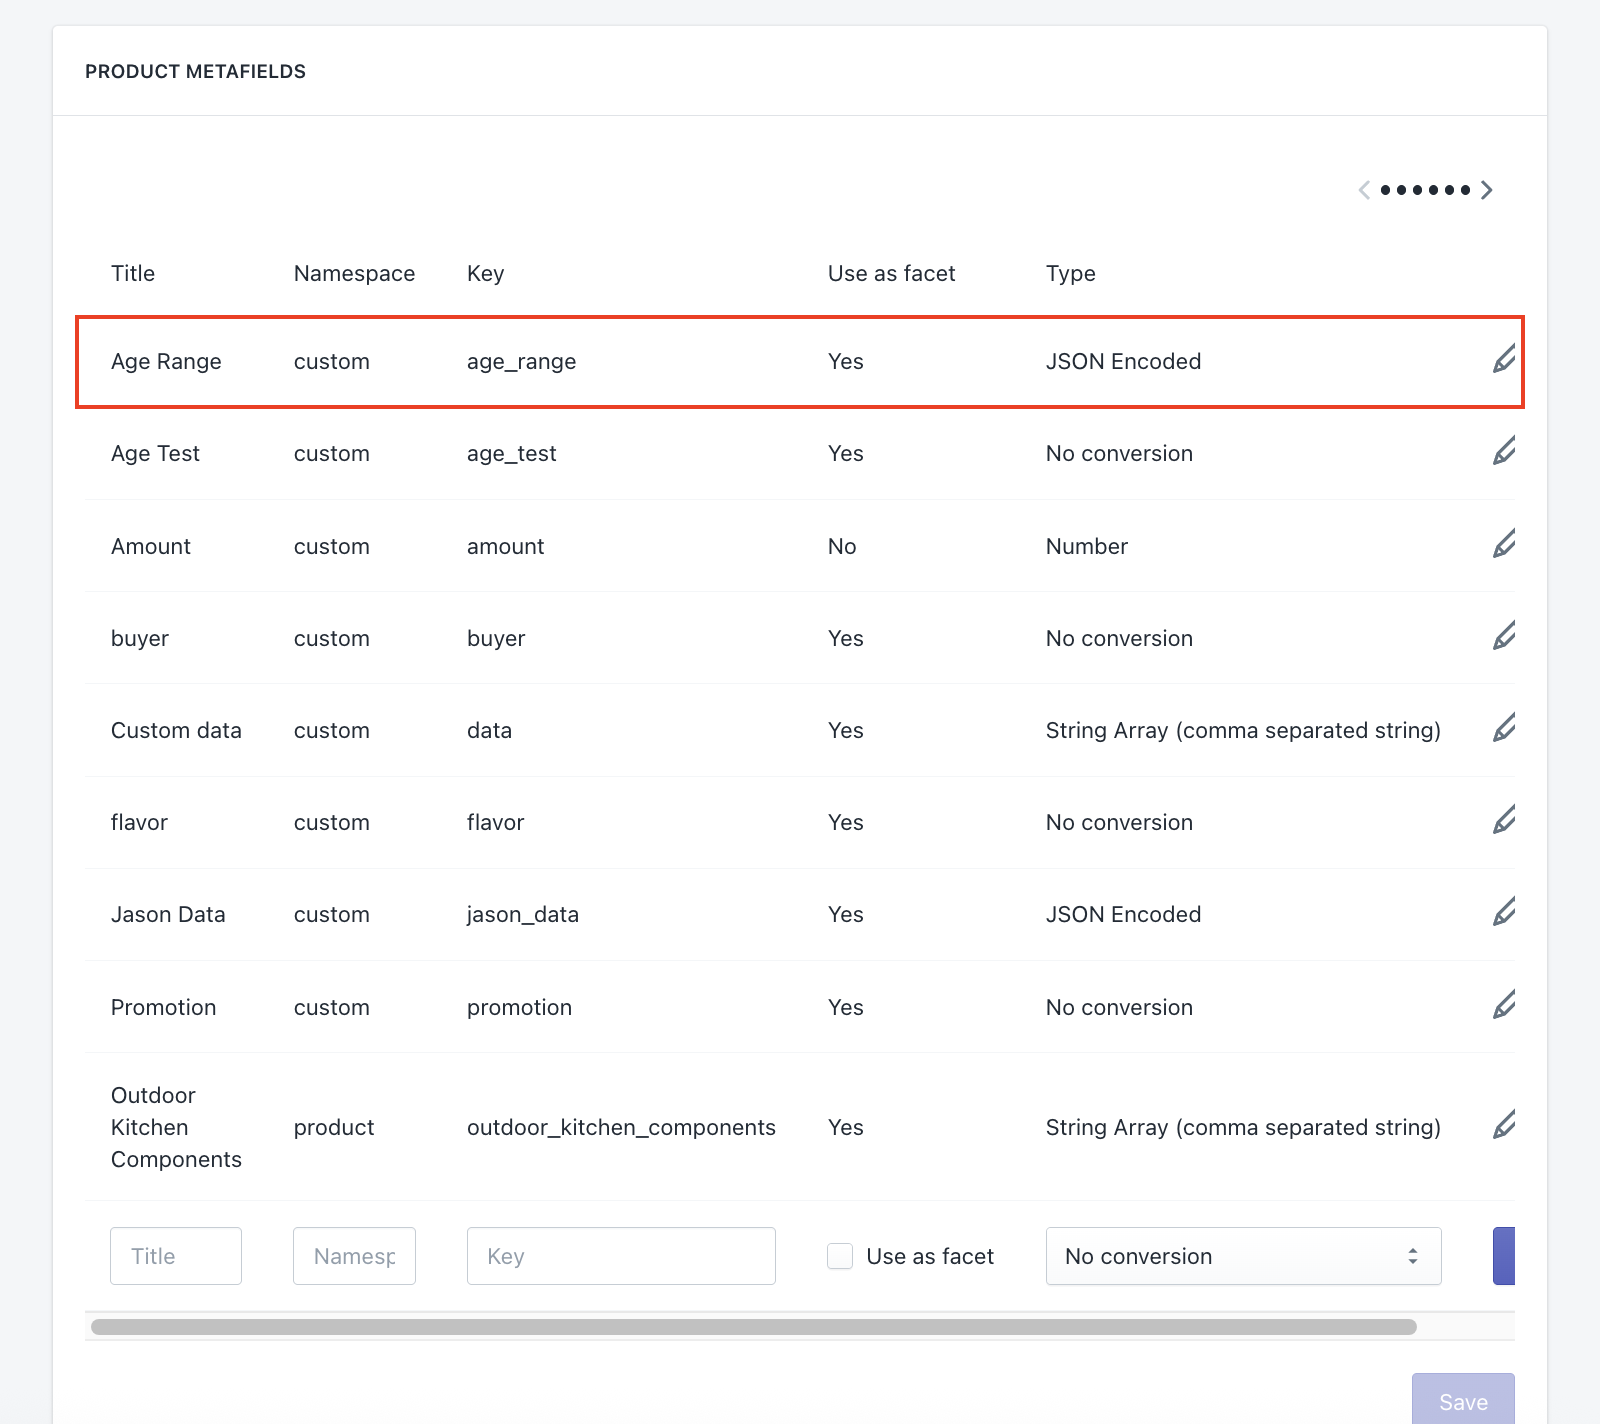
Task: Edit the flavor metafield
Action: tap(1504, 820)
